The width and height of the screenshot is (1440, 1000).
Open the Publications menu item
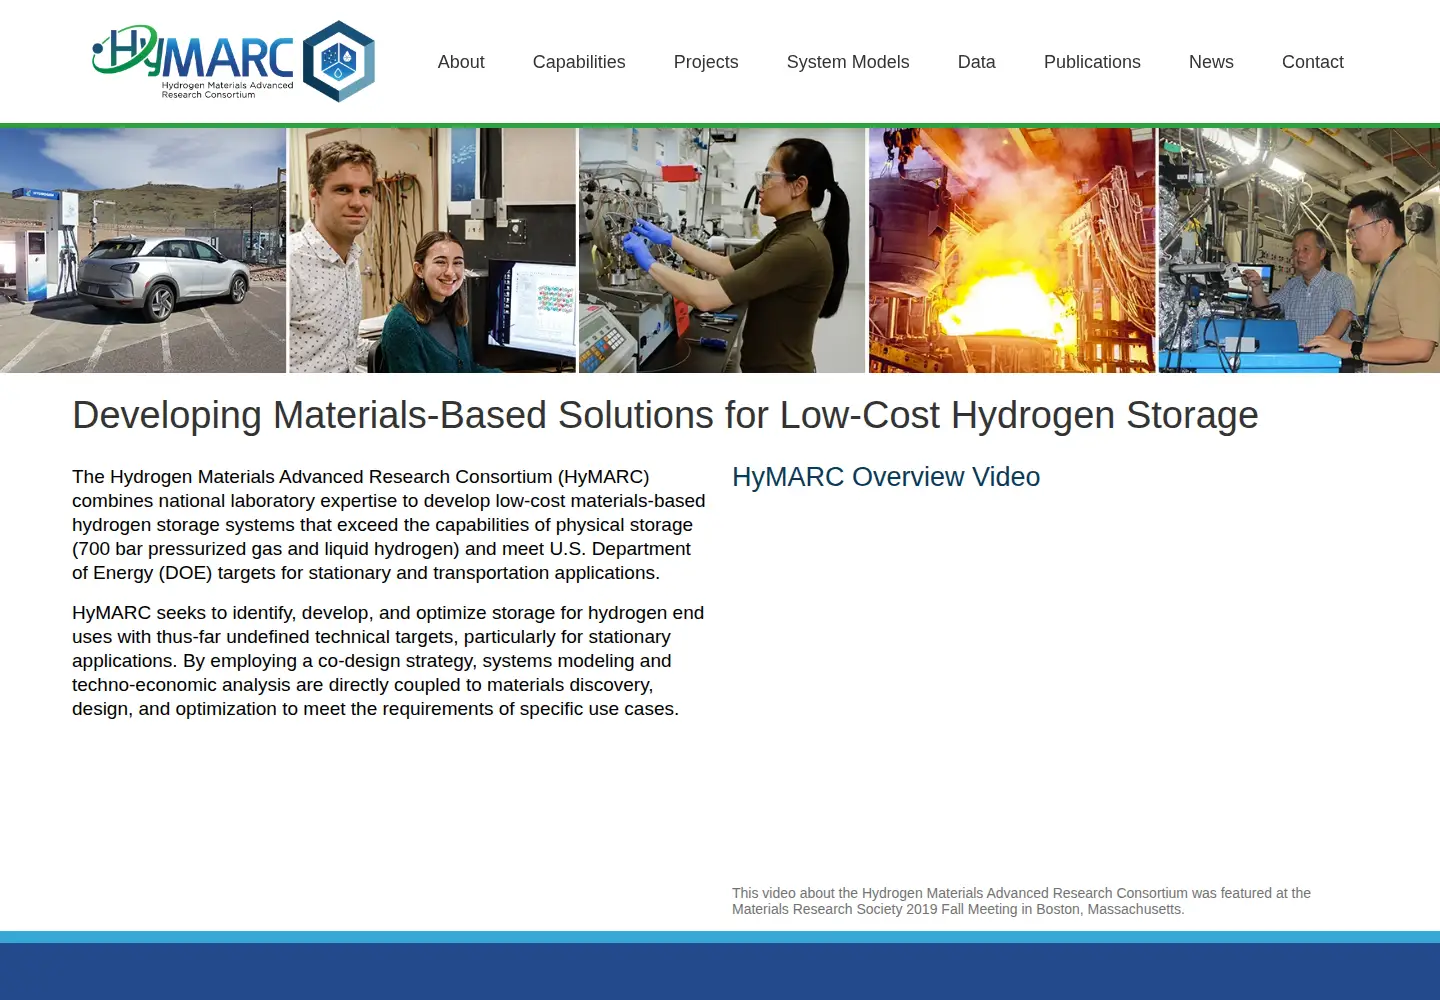click(x=1092, y=62)
